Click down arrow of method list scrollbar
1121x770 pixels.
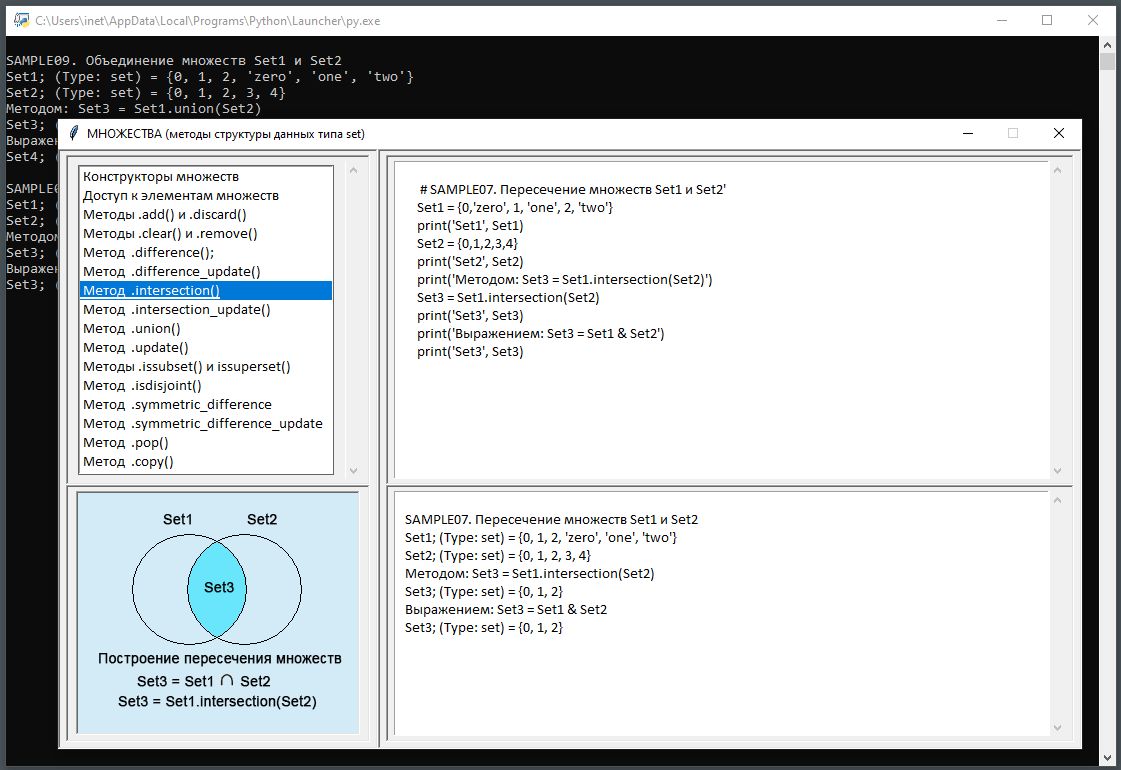coord(352,470)
